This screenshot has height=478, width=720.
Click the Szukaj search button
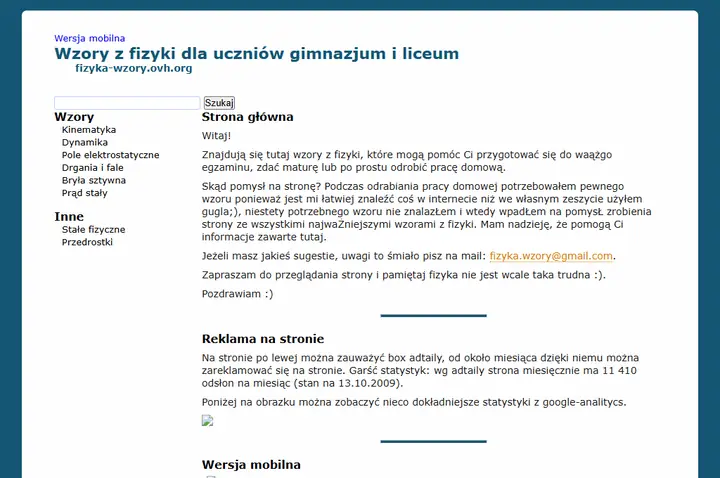pyautogui.click(x=219, y=102)
